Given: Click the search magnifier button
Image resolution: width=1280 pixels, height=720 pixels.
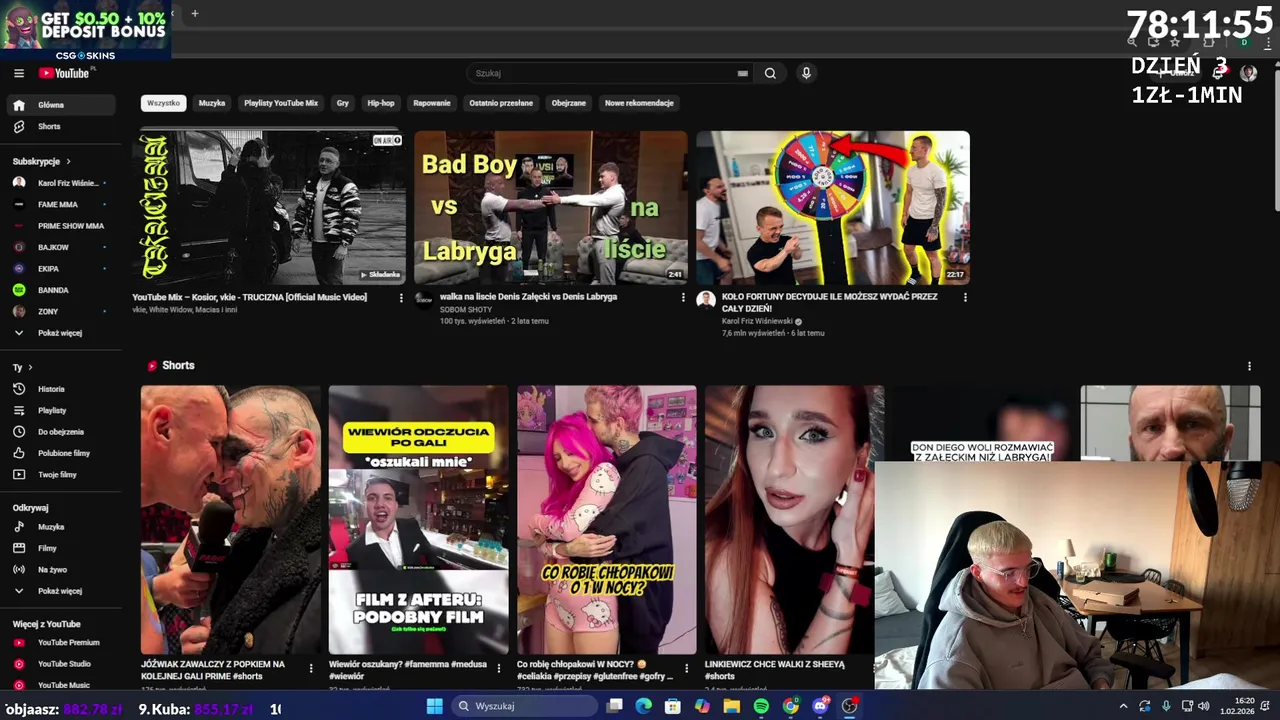Looking at the screenshot, I should click(x=770, y=73).
